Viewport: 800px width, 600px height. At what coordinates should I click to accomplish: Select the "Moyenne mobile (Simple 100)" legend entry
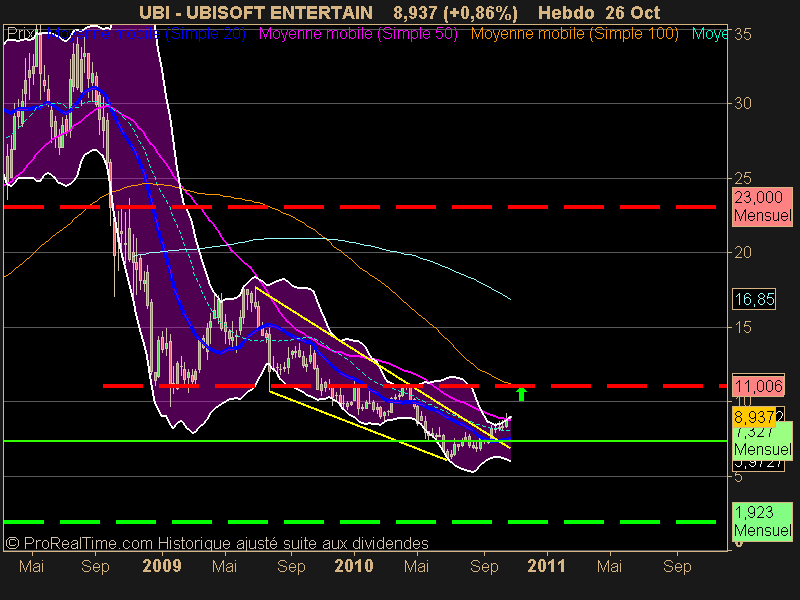[x=574, y=34]
